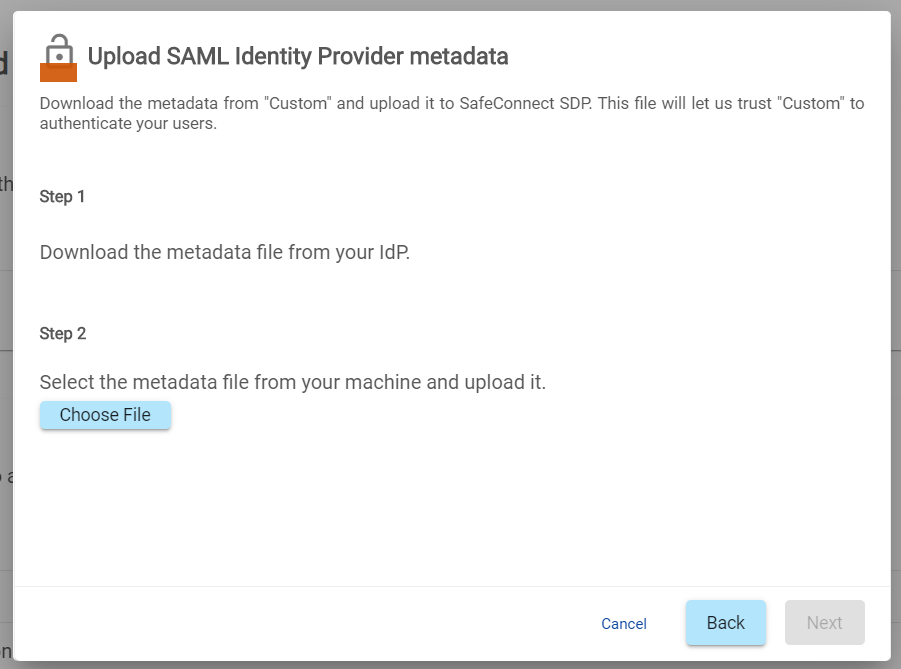Click the dimmed backdrop above the dialog
Screen dimensions: 901x669
click(x=450, y=5)
